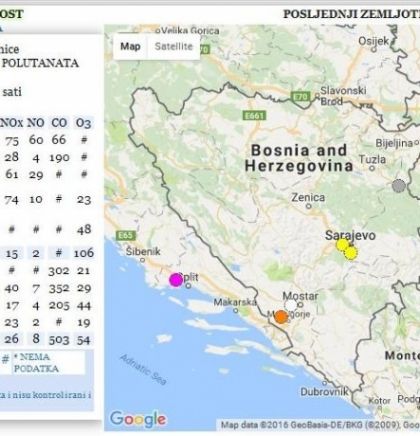
Task: Click the E70 road sign near Slavonski Brod
Action: pyautogui.click(x=301, y=97)
